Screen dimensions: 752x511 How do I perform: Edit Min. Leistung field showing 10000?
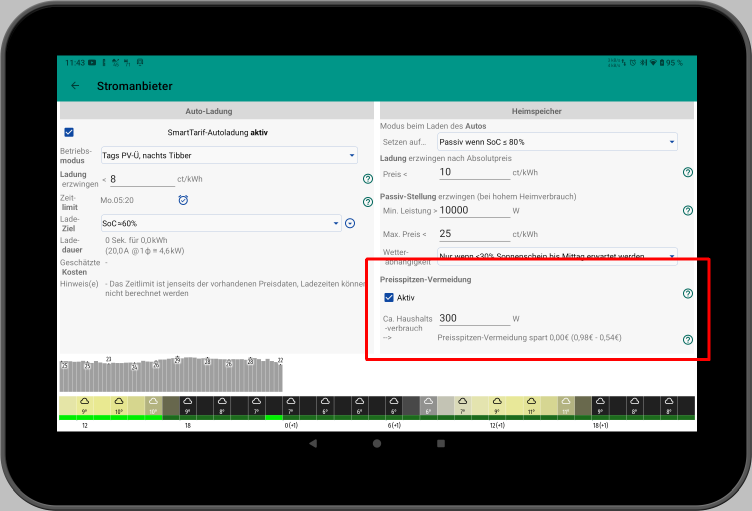click(x=472, y=211)
